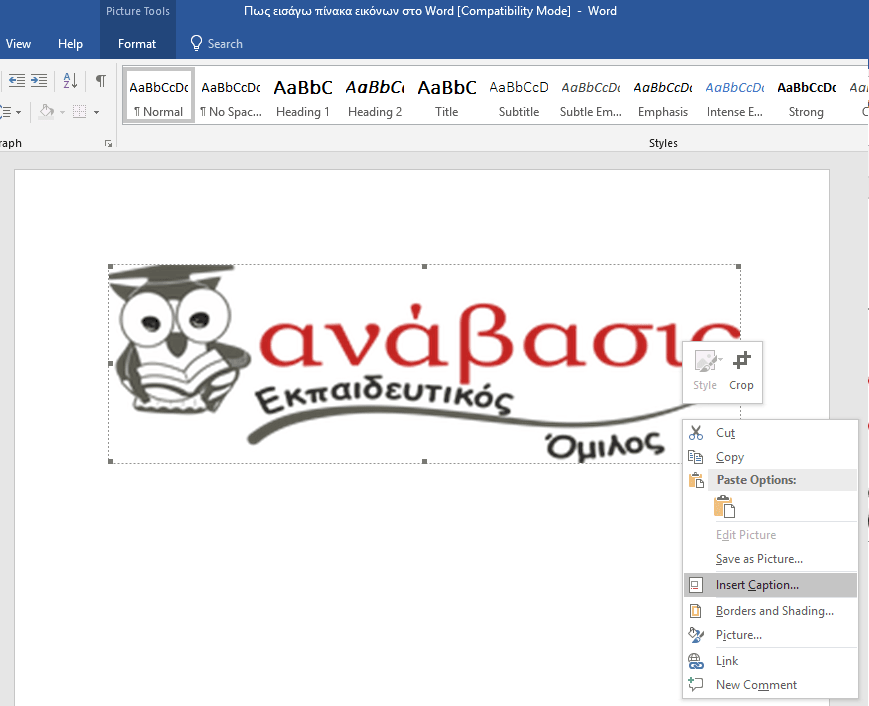Click the Decrease Indent icon
This screenshot has width=869, height=706.
coord(17,81)
